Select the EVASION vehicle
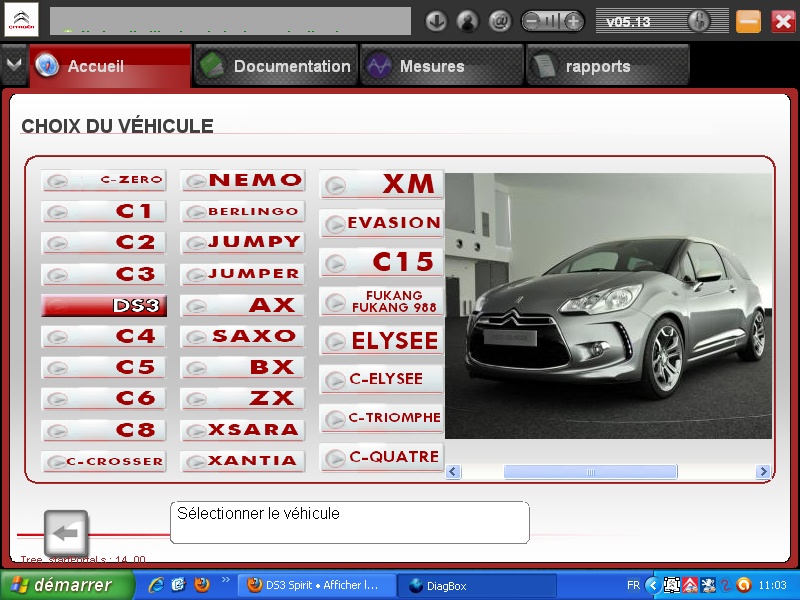Screen dimensions: 800x600 tap(382, 223)
